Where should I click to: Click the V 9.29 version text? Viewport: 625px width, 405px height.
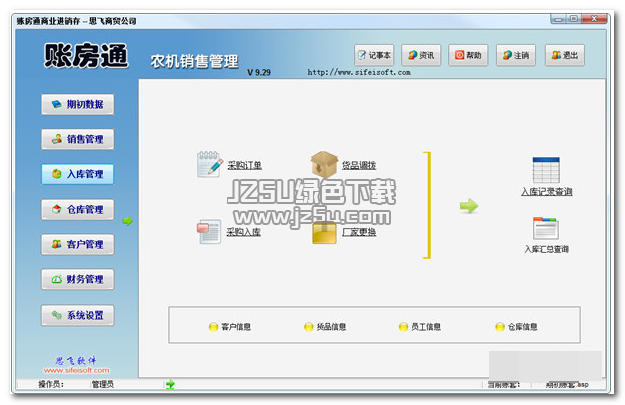(259, 72)
